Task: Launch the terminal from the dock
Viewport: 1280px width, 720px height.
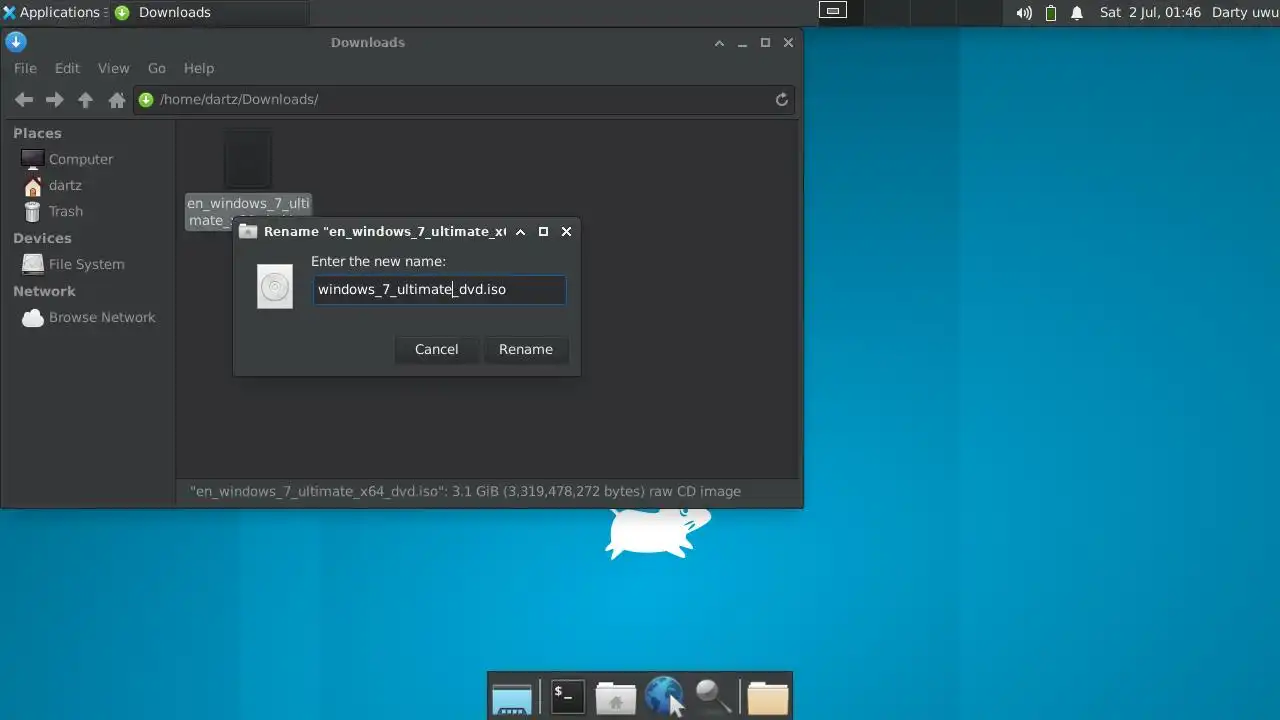Action: click(568, 696)
